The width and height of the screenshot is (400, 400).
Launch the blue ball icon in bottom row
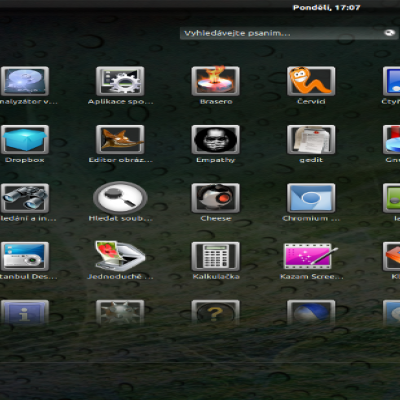pos(311,313)
